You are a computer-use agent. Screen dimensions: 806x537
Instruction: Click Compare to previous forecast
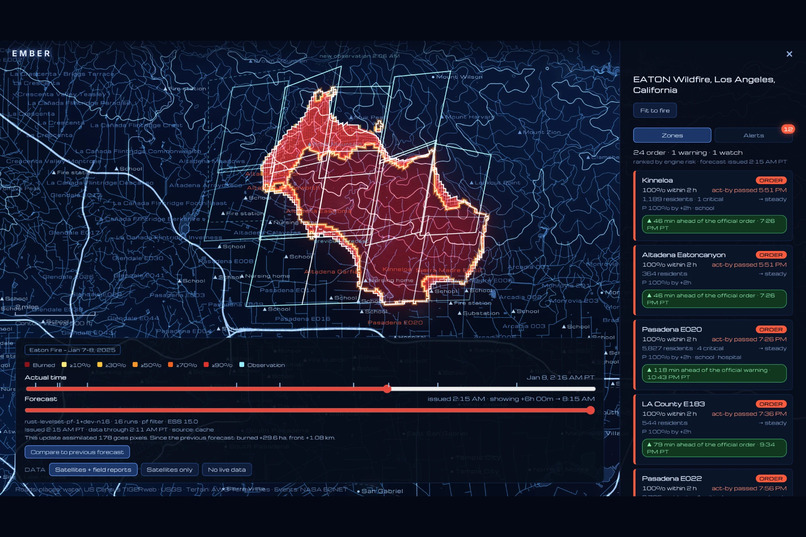click(77, 452)
